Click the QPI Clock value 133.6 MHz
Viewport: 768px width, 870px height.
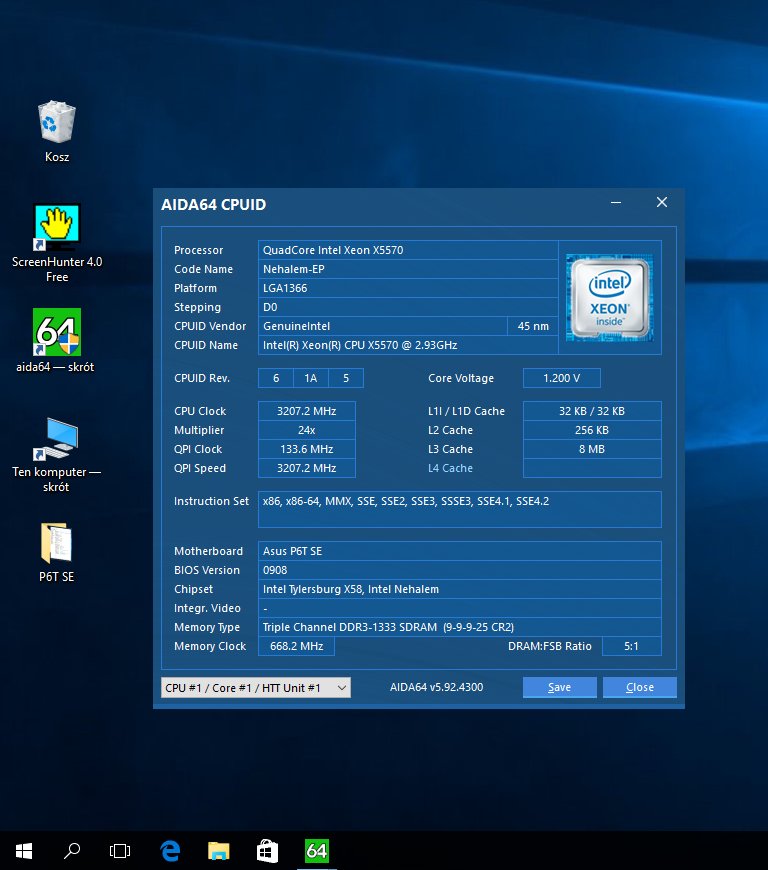pyautogui.click(x=307, y=449)
